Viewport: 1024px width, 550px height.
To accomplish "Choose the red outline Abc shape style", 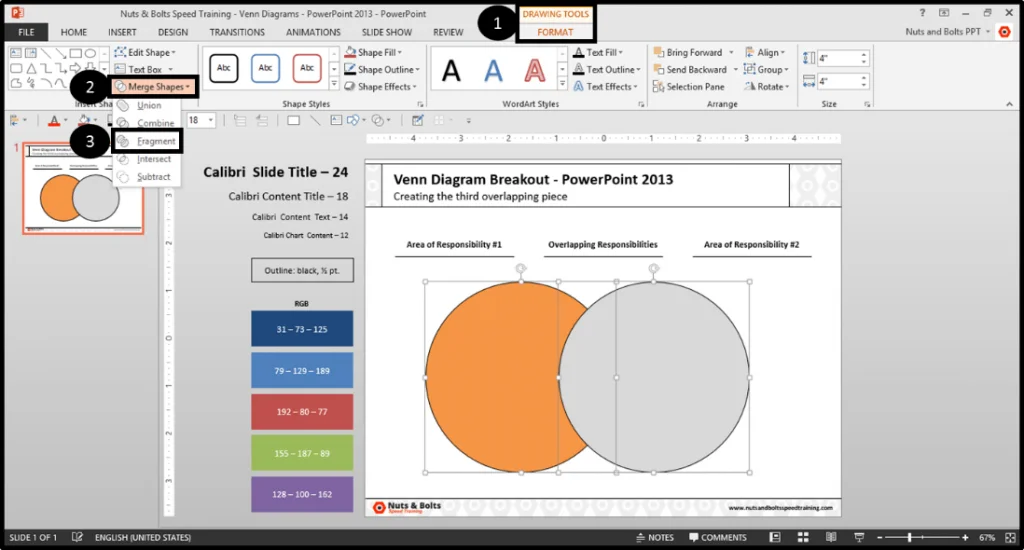I will coord(307,68).
